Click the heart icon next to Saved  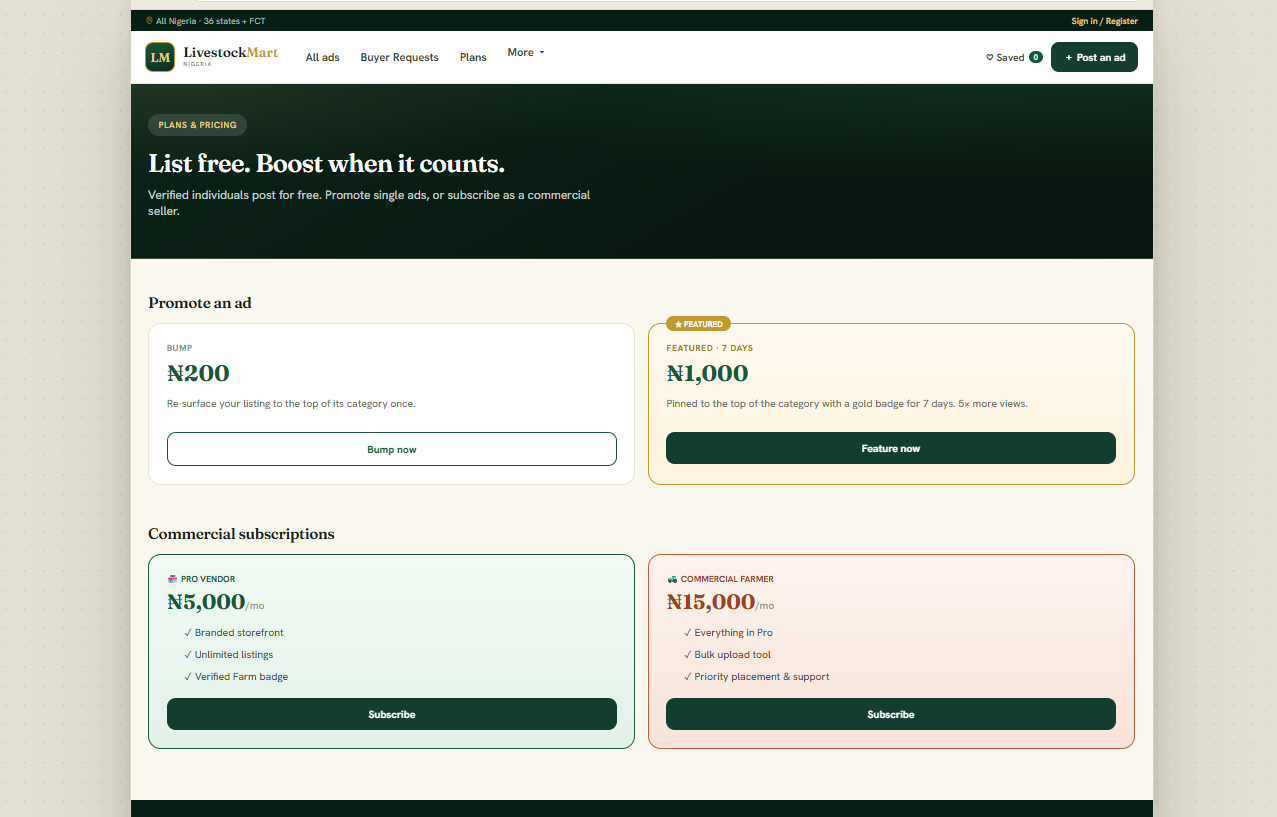tap(990, 57)
